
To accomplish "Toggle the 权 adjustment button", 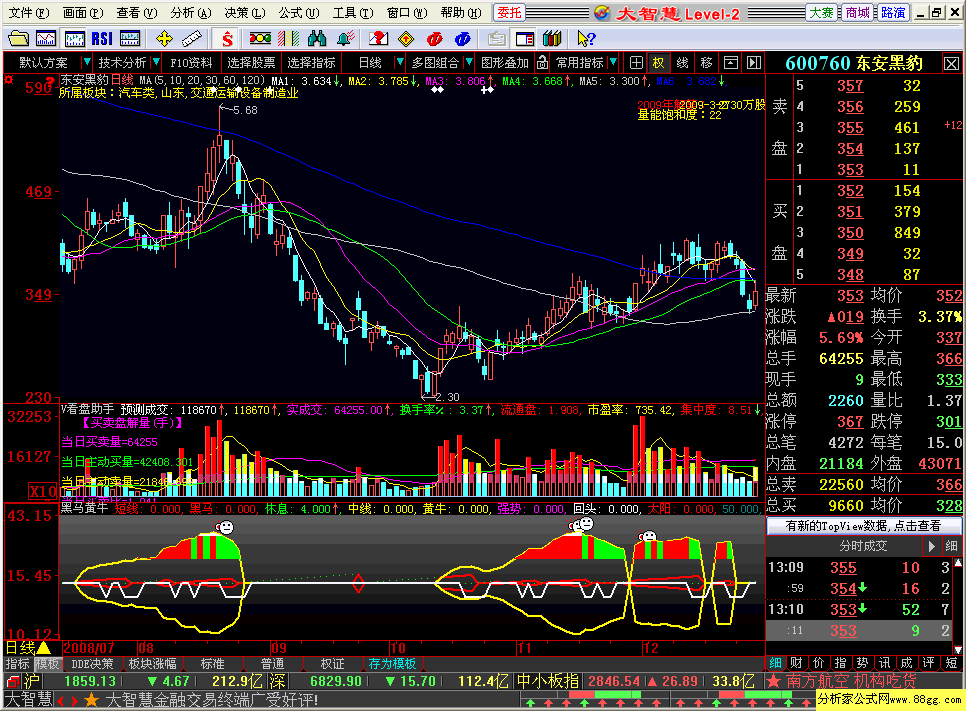I will (x=659, y=62).
